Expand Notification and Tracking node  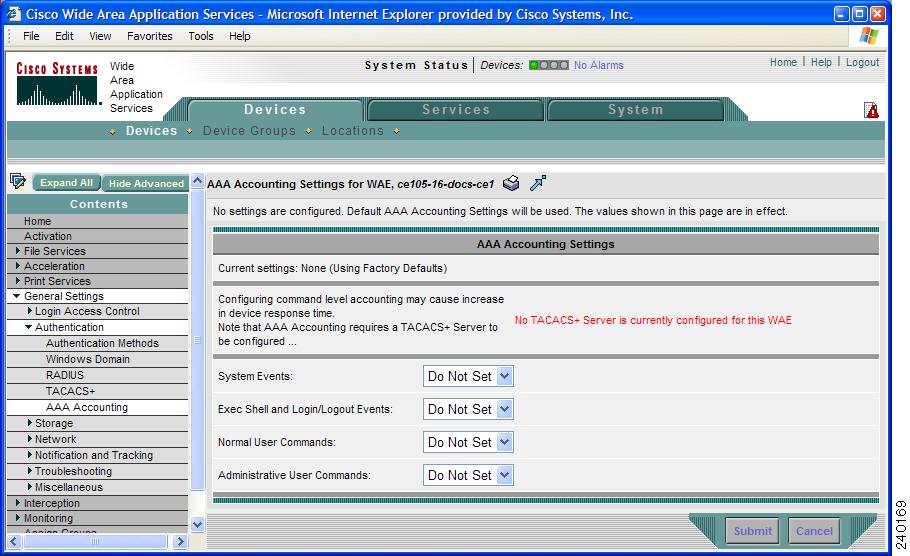click(x=30, y=455)
